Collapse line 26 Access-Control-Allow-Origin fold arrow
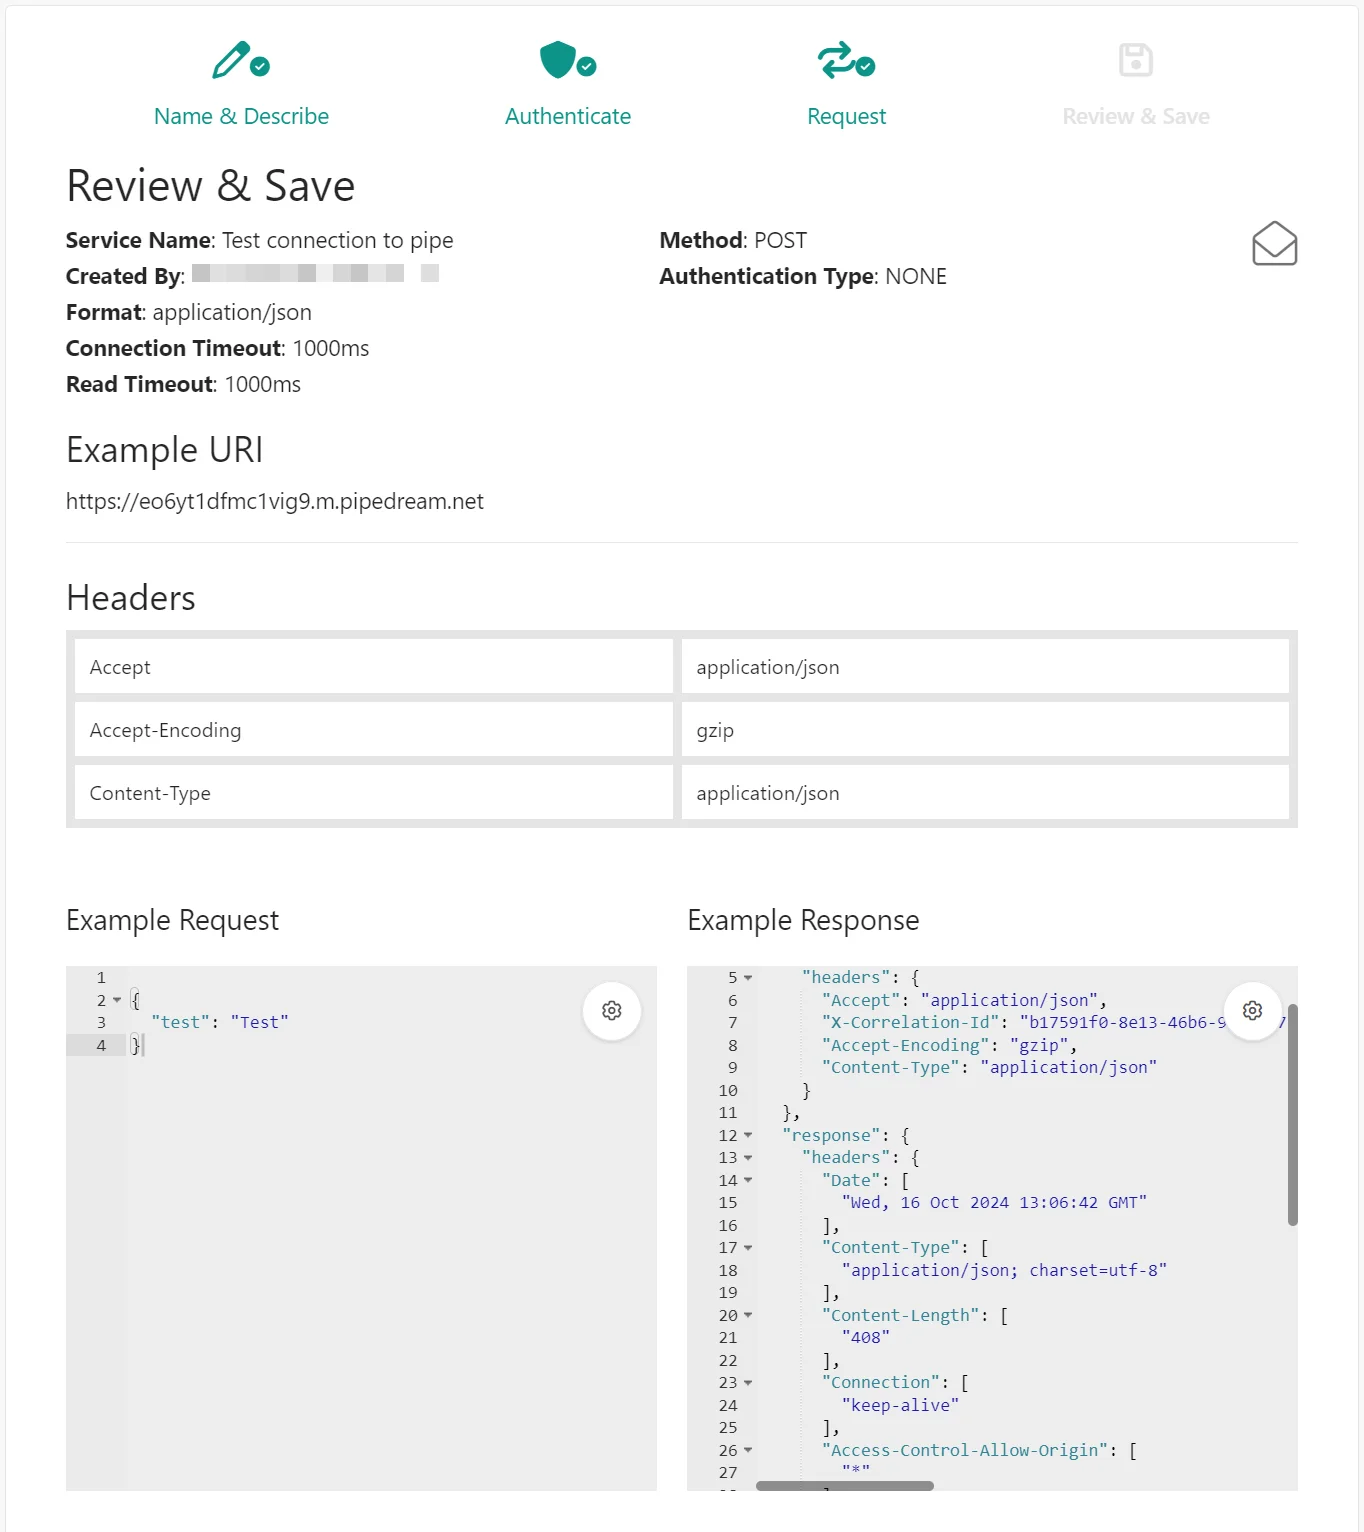The width and height of the screenshot is (1364, 1532). coord(748,1450)
